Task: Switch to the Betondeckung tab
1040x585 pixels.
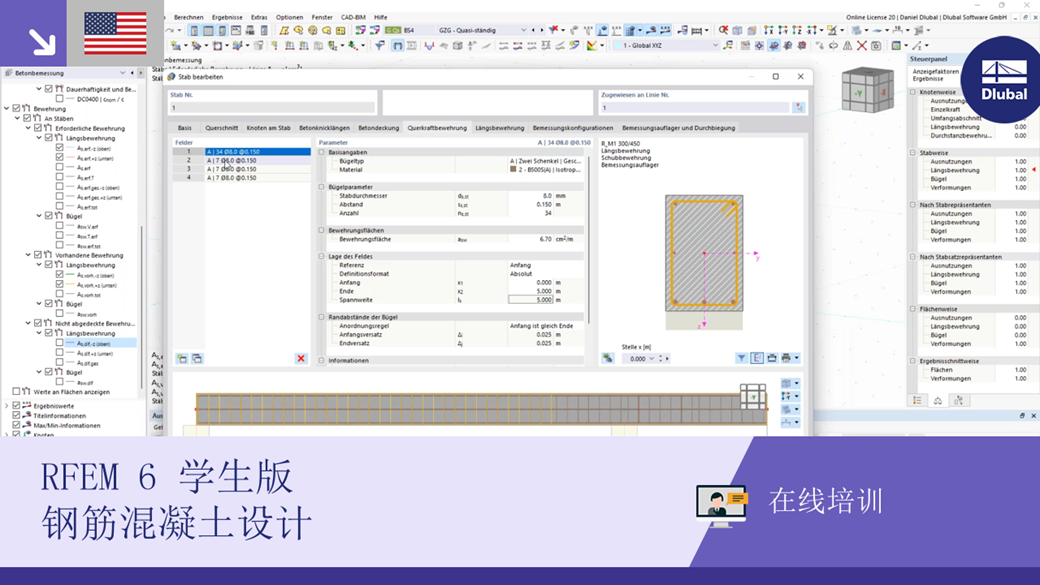Action: [x=379, y=127]
